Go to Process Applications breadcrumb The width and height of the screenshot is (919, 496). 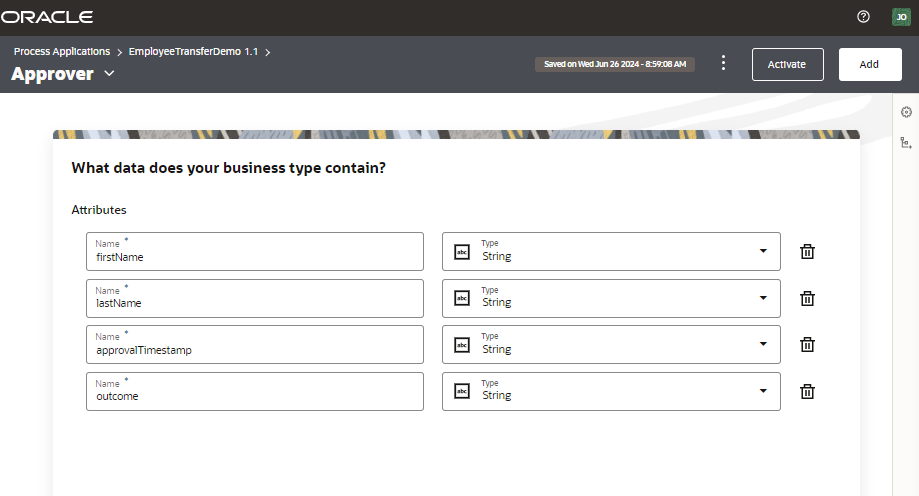(x=61, y=51)
